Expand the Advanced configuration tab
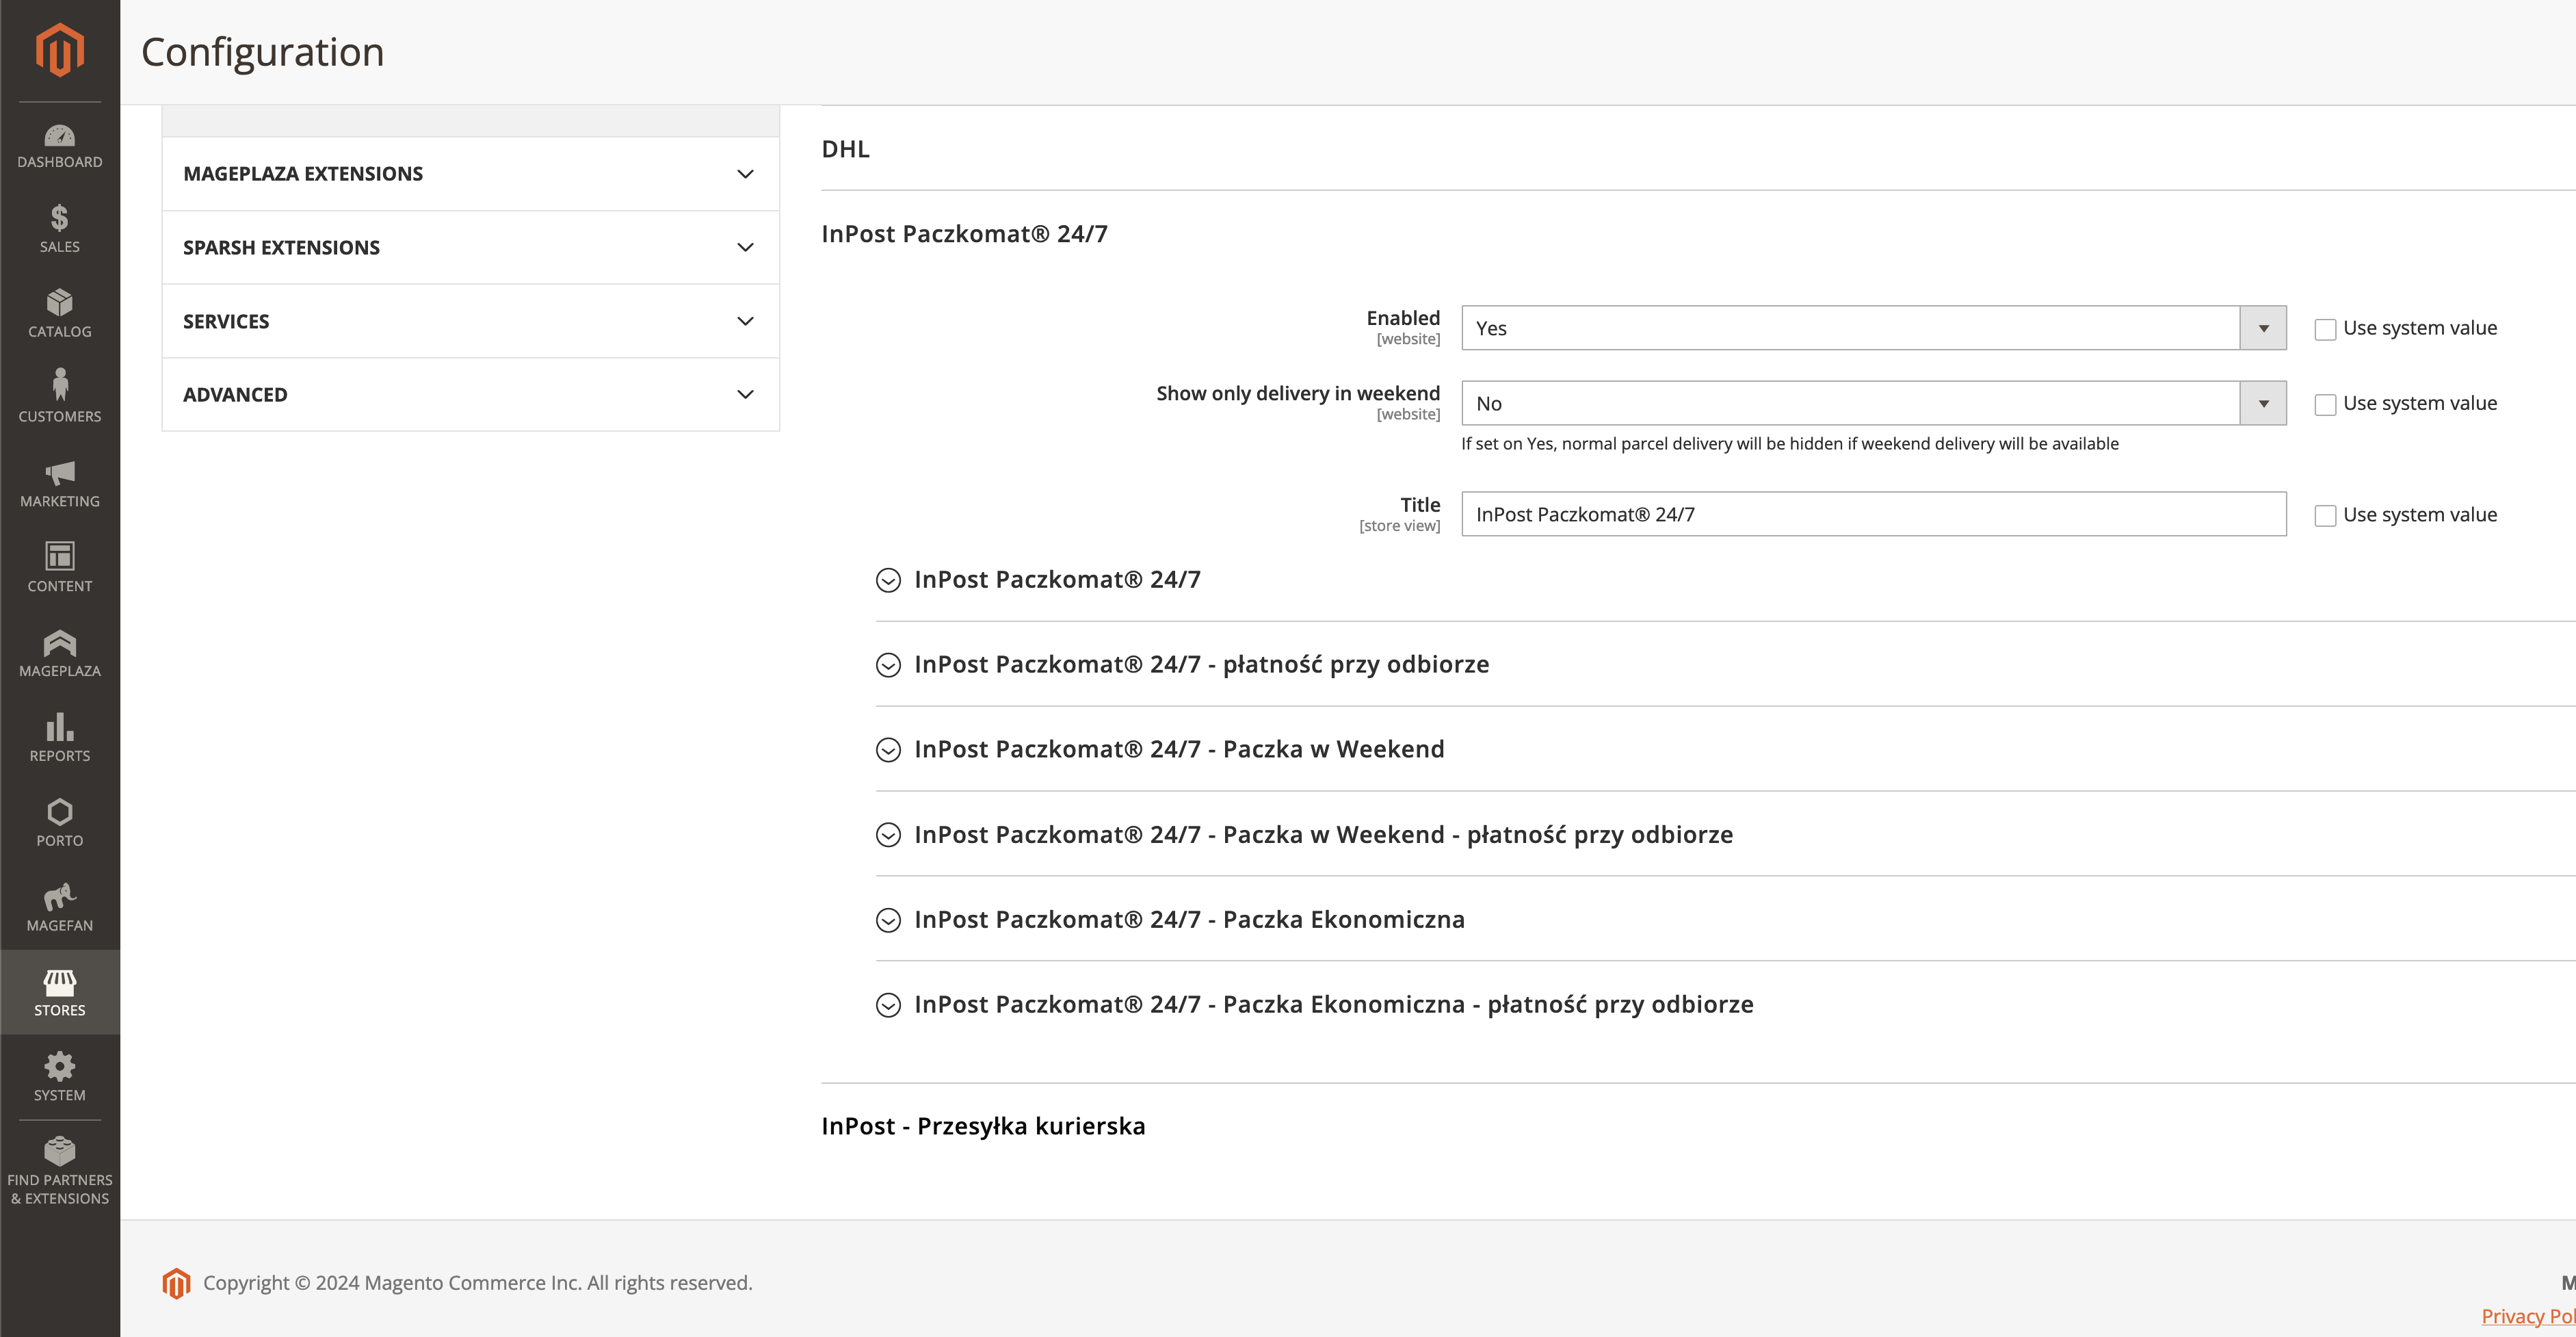The image size is (2576, 1337). tap(470, 395)
